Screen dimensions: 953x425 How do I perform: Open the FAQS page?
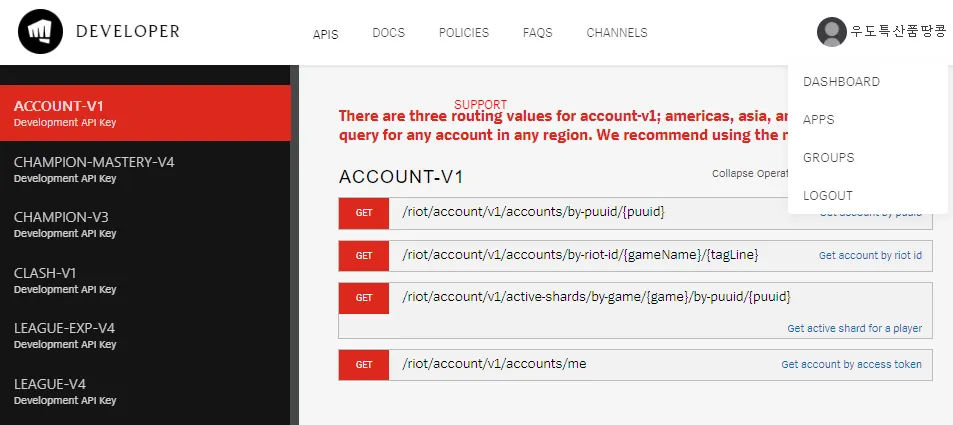(537, 33)
